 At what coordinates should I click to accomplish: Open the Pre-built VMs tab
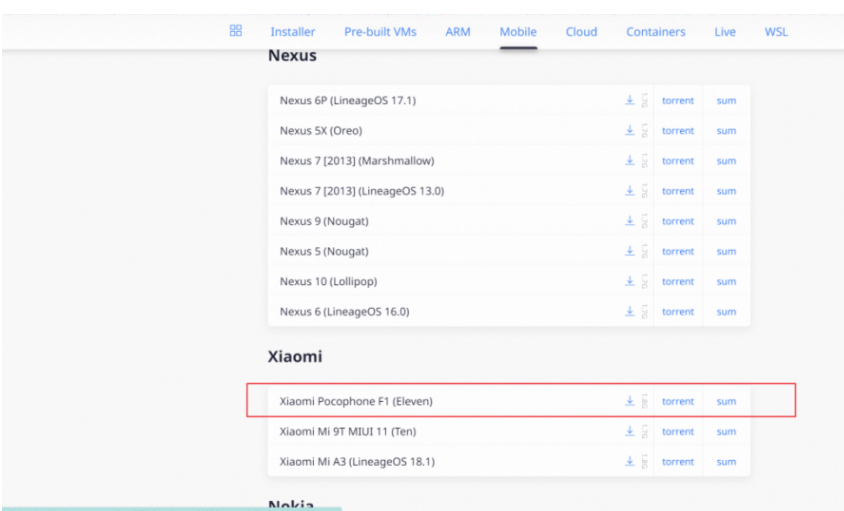(x=381, y=32)
